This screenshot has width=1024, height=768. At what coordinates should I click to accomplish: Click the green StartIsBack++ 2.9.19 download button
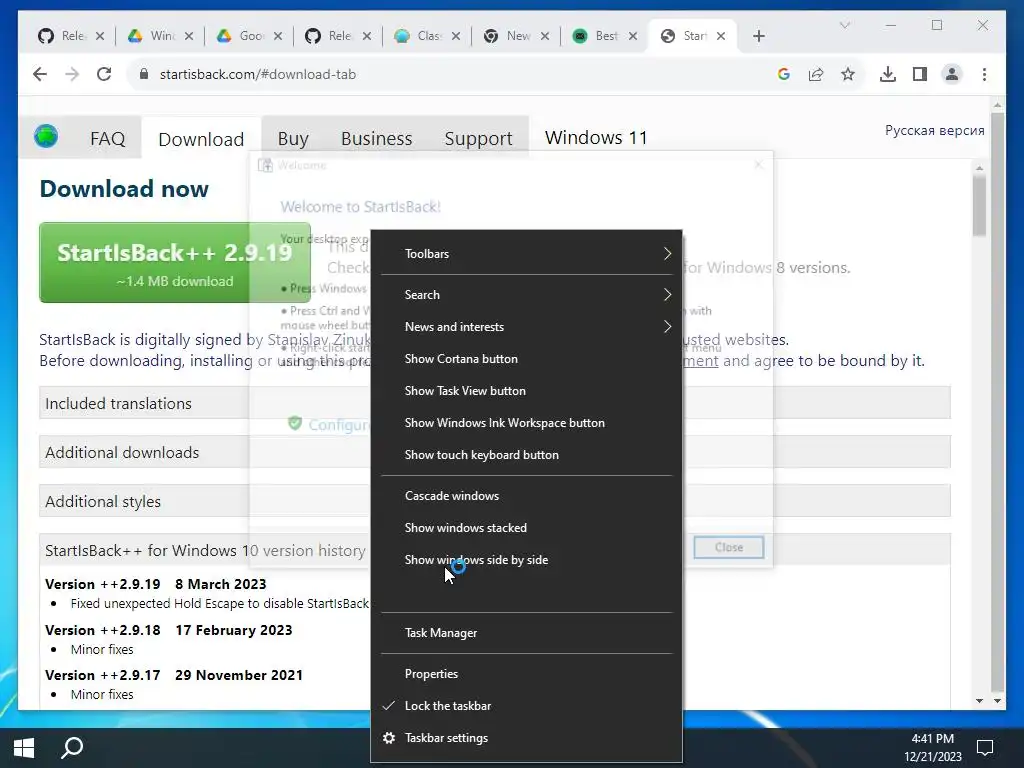(x=174, y=263)
